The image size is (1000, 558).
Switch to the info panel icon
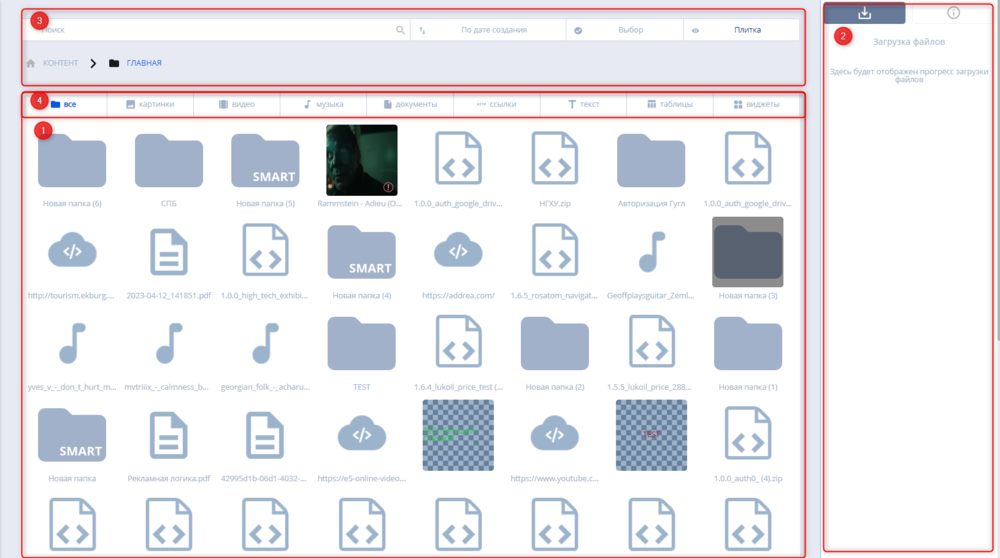953,13
